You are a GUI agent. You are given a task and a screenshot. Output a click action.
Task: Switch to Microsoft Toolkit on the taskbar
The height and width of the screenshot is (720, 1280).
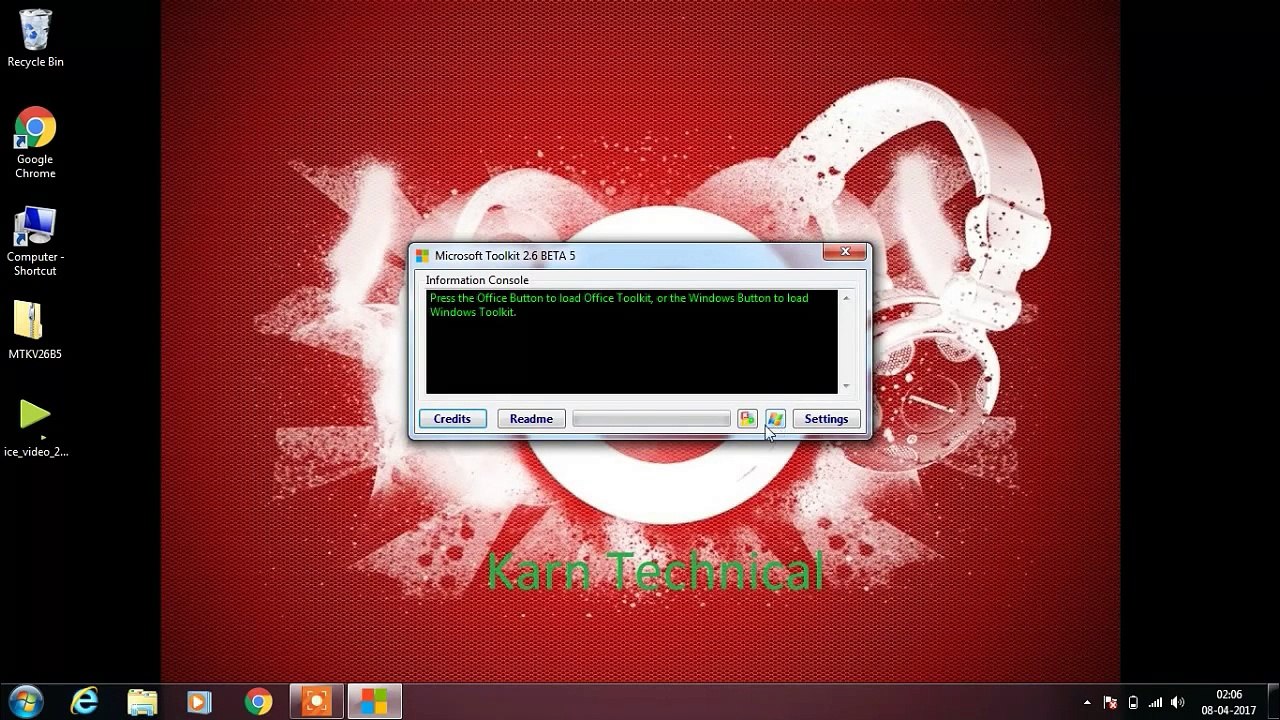pyautogui.click(x=374, y=702)
